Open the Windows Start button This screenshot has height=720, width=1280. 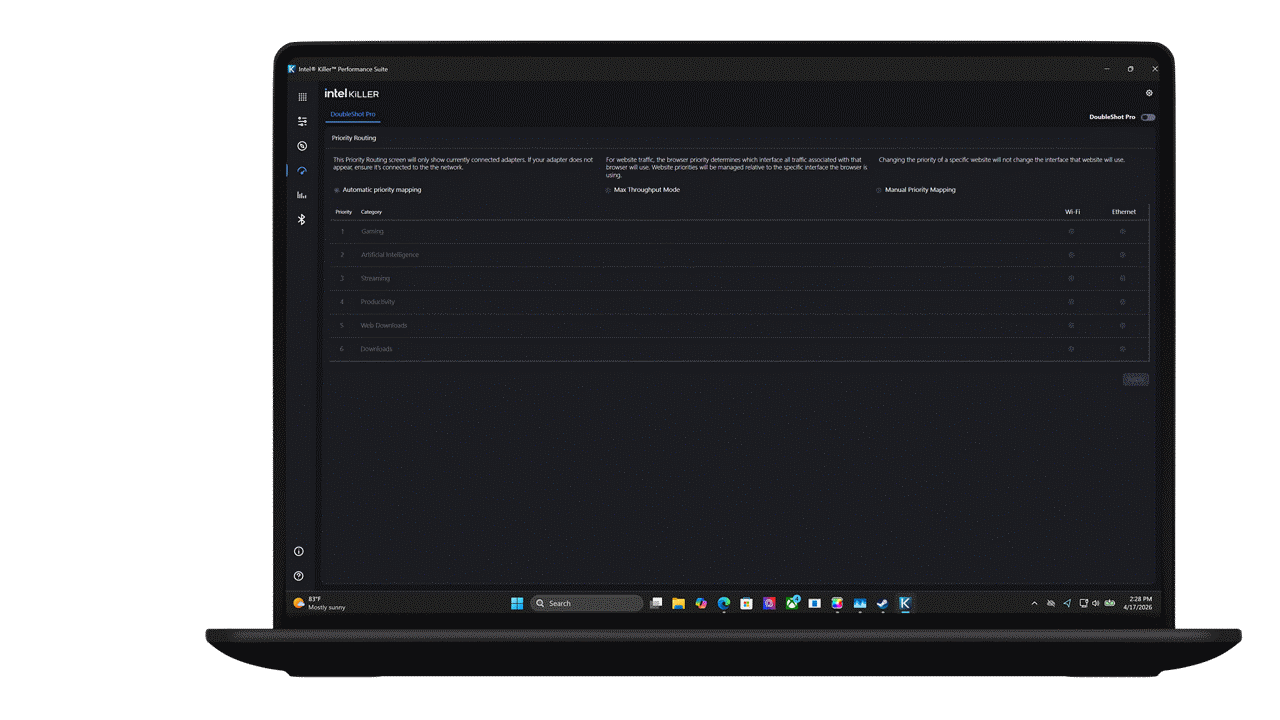pyautogui.click(x=517, y=603)
